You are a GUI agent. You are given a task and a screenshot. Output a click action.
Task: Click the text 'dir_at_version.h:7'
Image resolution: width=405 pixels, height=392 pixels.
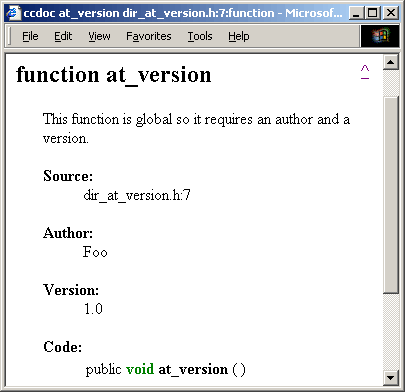point(137,195)
